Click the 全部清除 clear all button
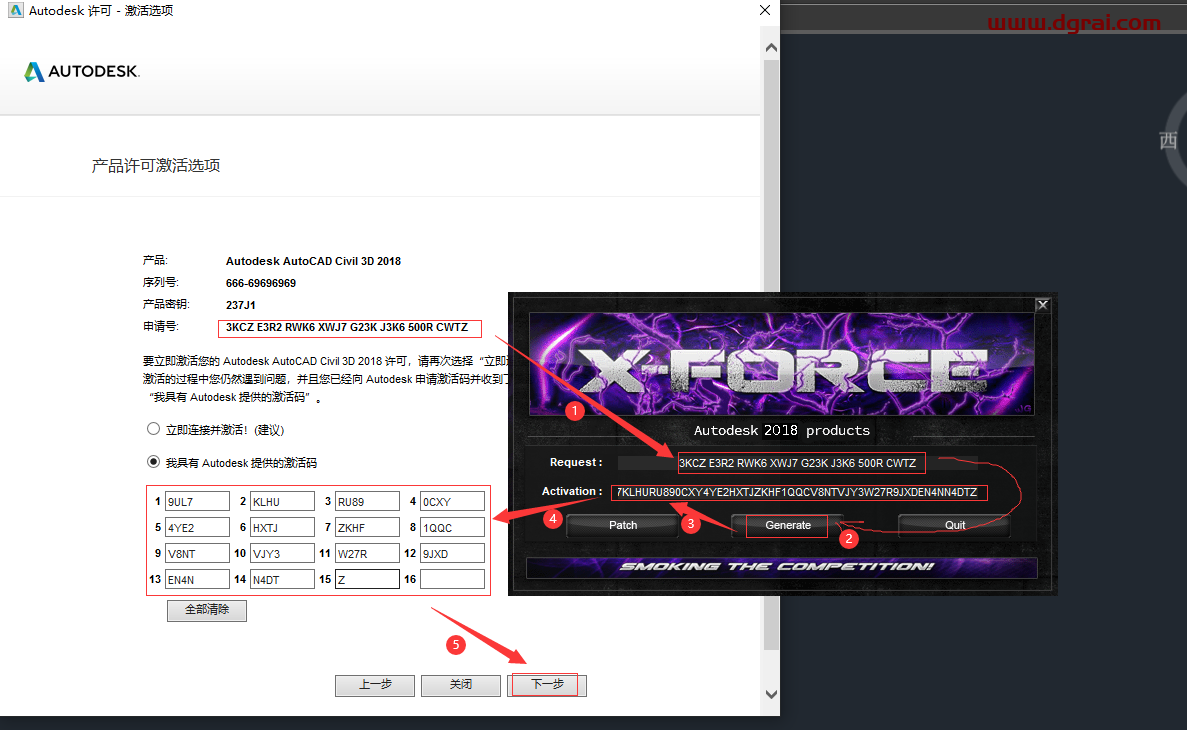Image resolution: width=1187 pixels, height=730 pixels. click(207, 610)
